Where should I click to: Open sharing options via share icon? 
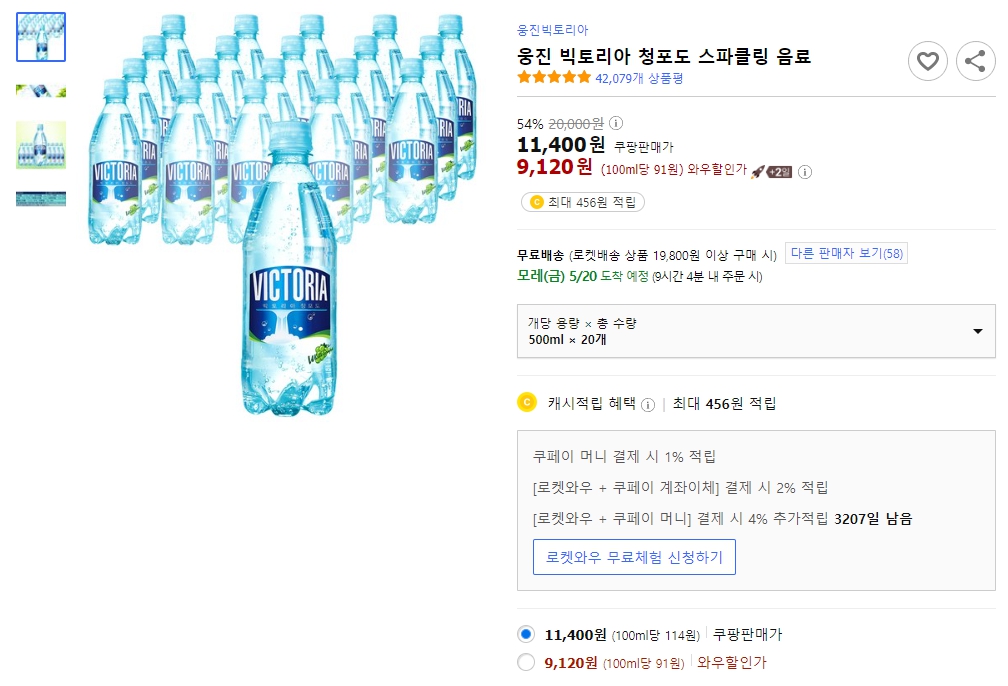click(x=975, y=61)
